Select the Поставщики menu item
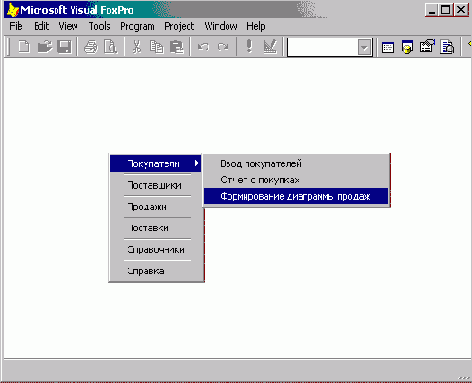This screenshot has height=383, width=472. [x=155, y=185]
